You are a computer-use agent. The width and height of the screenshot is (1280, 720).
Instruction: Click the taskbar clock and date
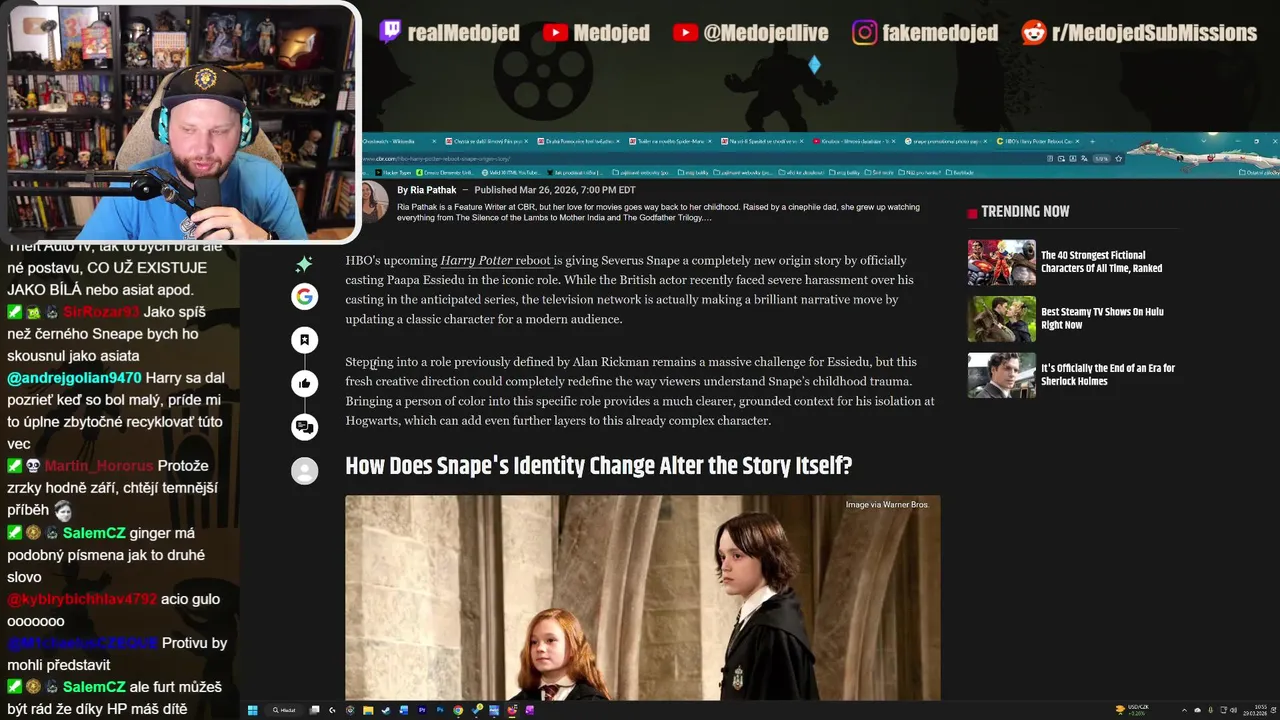tap(1255, 710)
